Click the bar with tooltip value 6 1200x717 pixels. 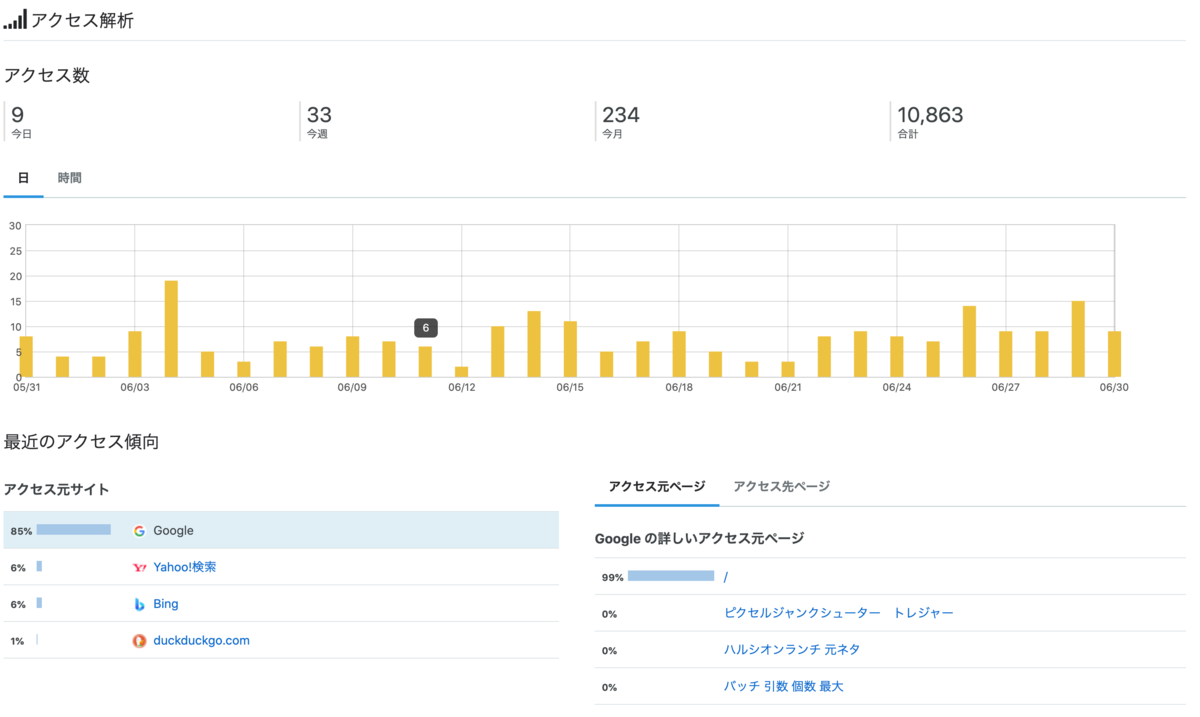click(x=425, y=362)
